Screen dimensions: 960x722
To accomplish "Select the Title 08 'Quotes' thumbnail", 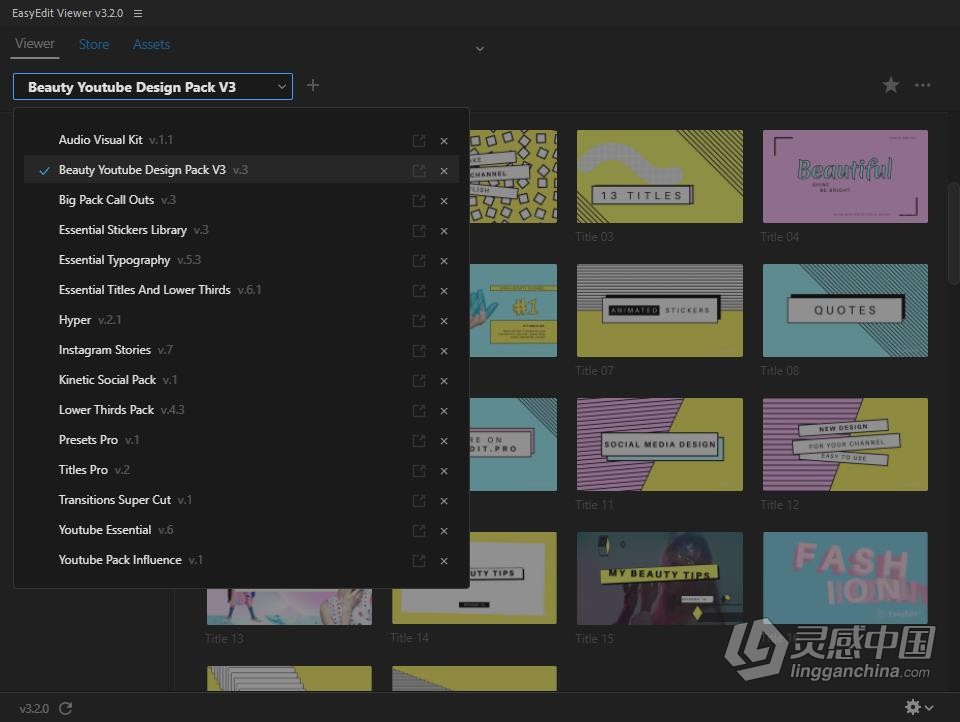I will [845, 310].
